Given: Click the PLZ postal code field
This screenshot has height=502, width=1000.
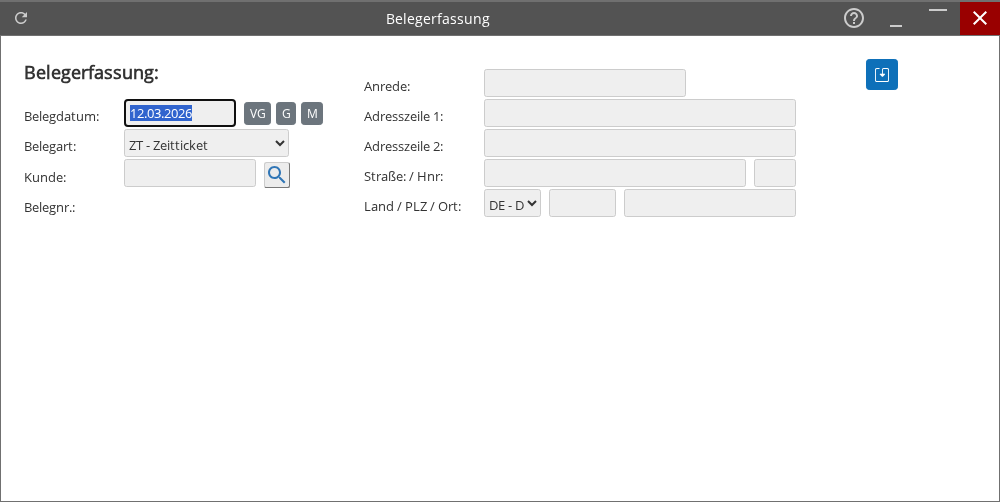Looking at the screenshot, I should (x=582, y=204).
